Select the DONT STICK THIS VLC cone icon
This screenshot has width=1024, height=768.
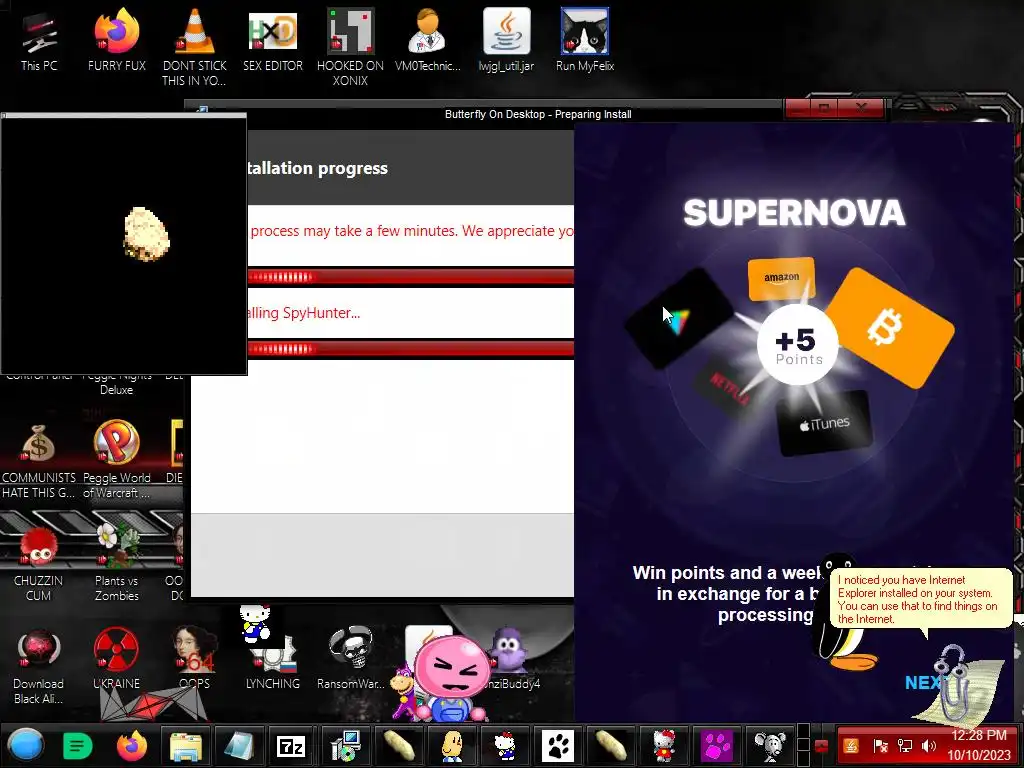click(x=194, y=47)
